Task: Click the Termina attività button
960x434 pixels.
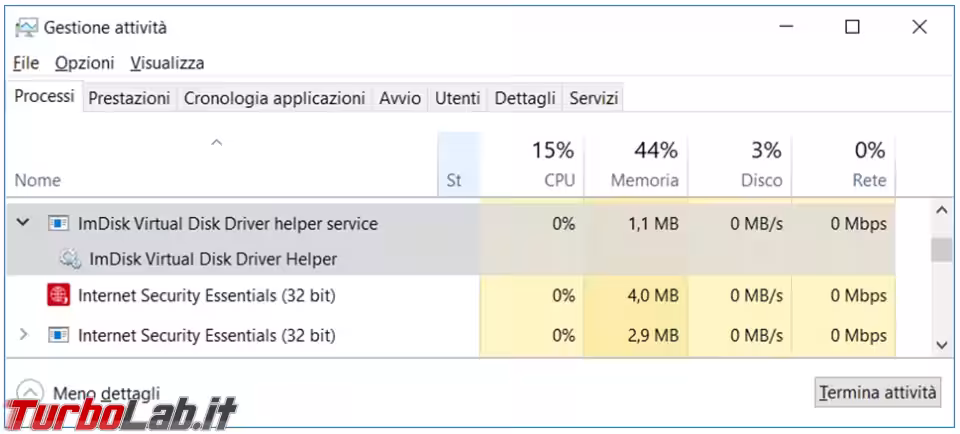Action: pyautogui.click(x=877, y=392)
